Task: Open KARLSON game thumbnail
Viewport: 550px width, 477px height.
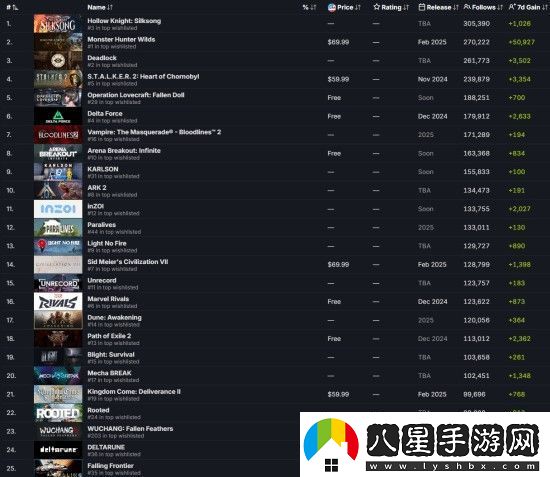Action: point(58,172)
